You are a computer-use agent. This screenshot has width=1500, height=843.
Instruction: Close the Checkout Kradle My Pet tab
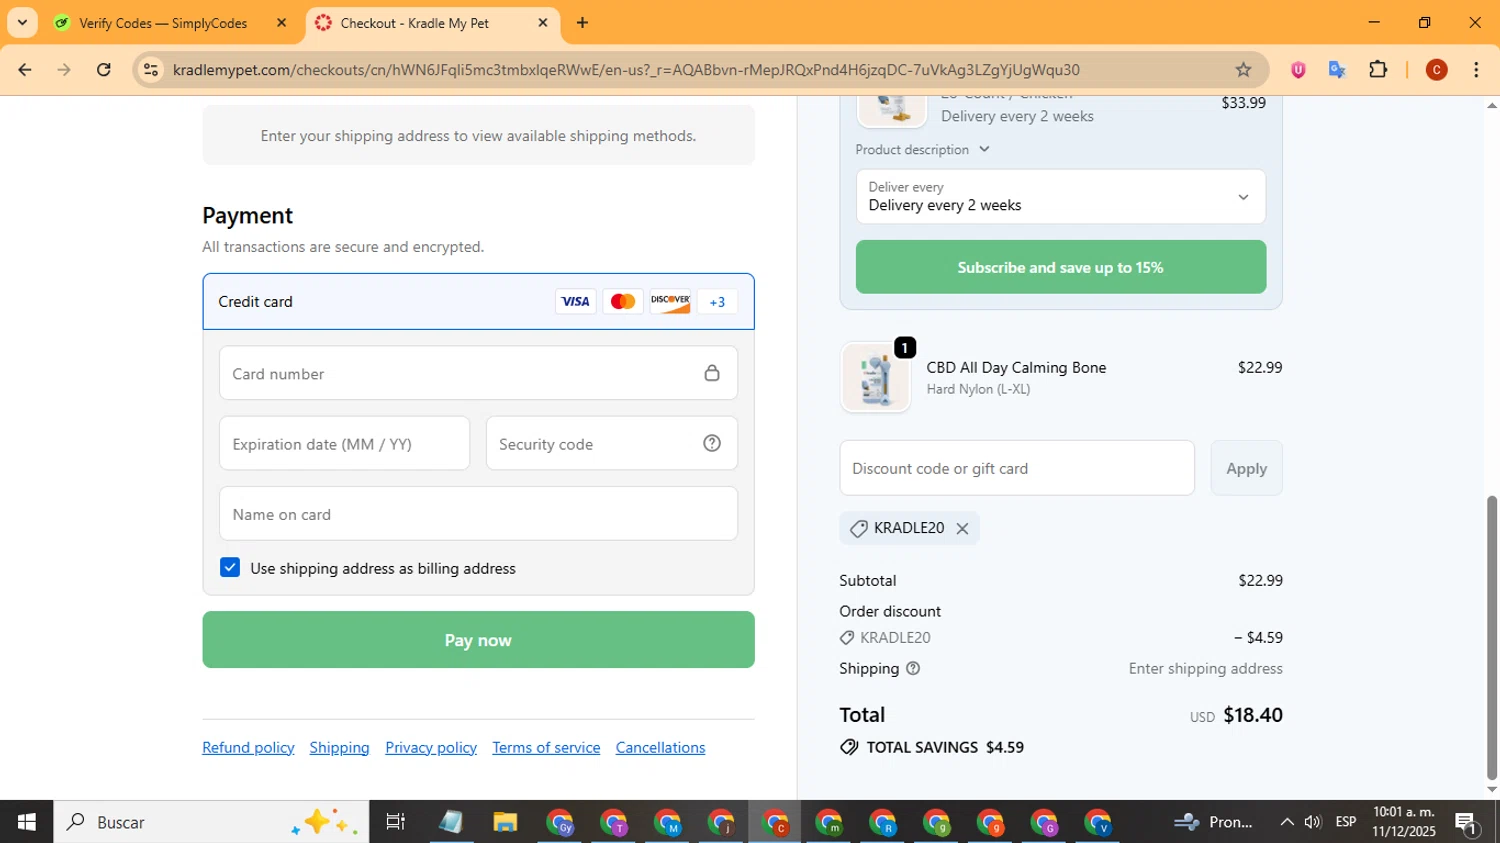(543, 22)
